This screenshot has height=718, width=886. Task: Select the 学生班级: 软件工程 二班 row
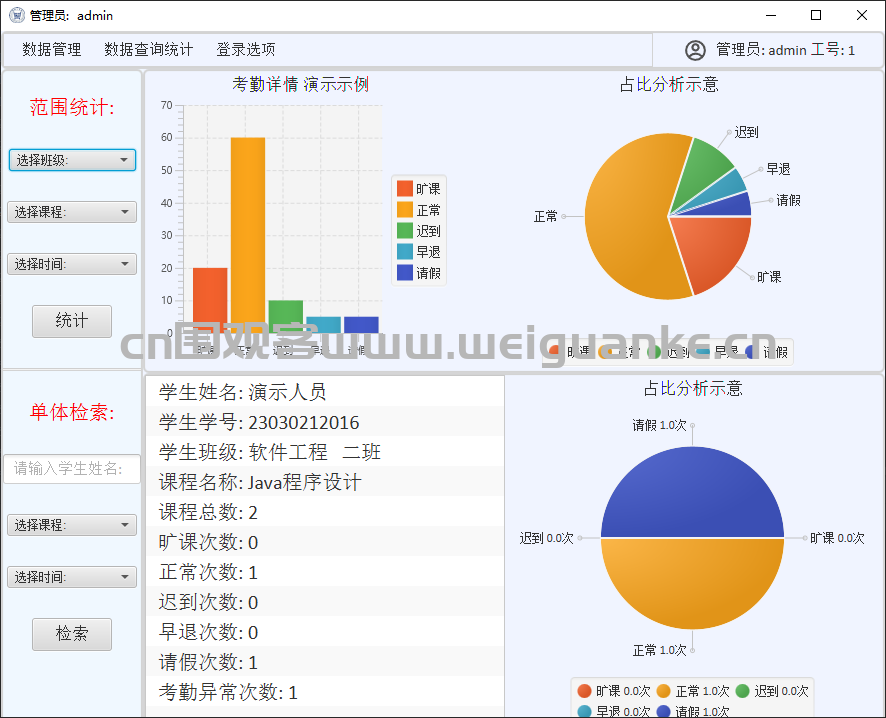(325, 451)
